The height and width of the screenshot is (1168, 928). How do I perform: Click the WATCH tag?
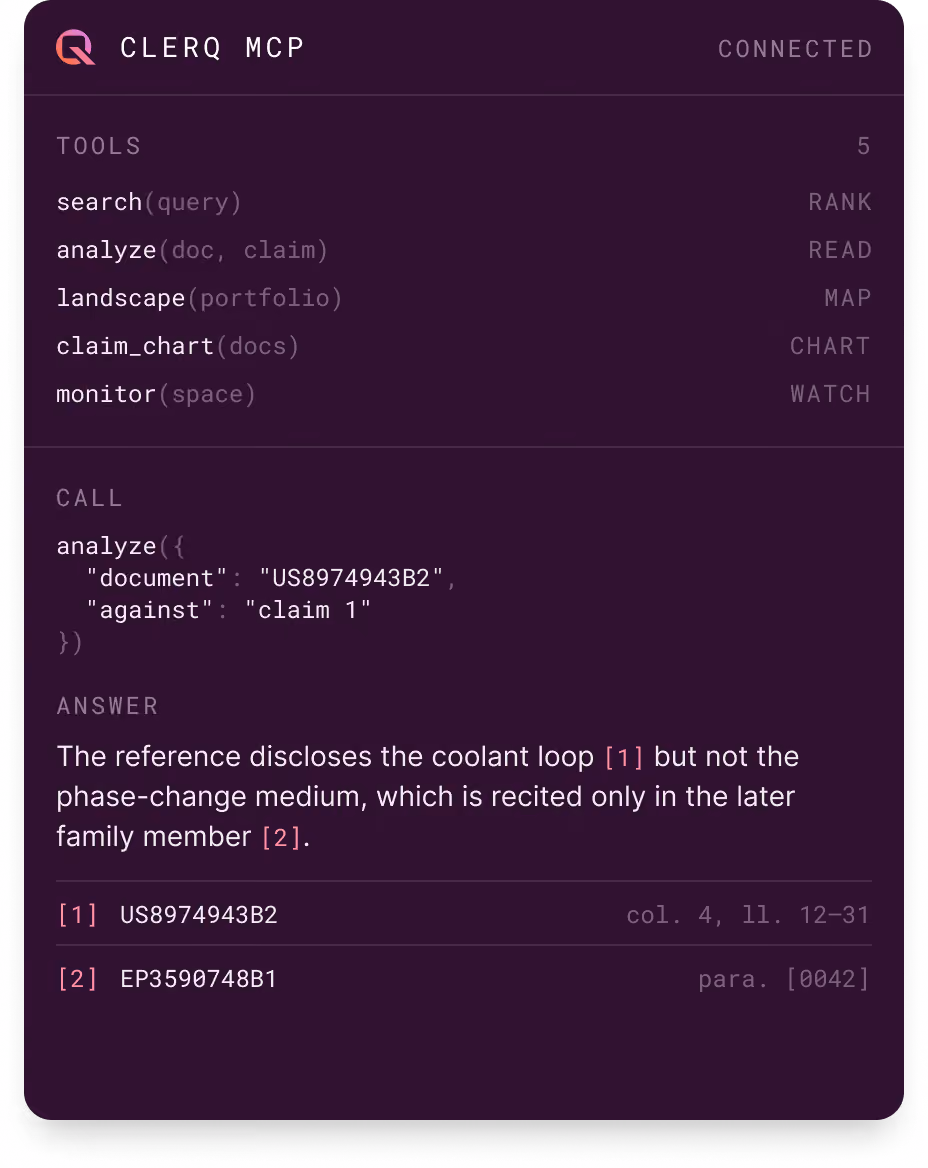pyautogui.click(x=830, y=394)
